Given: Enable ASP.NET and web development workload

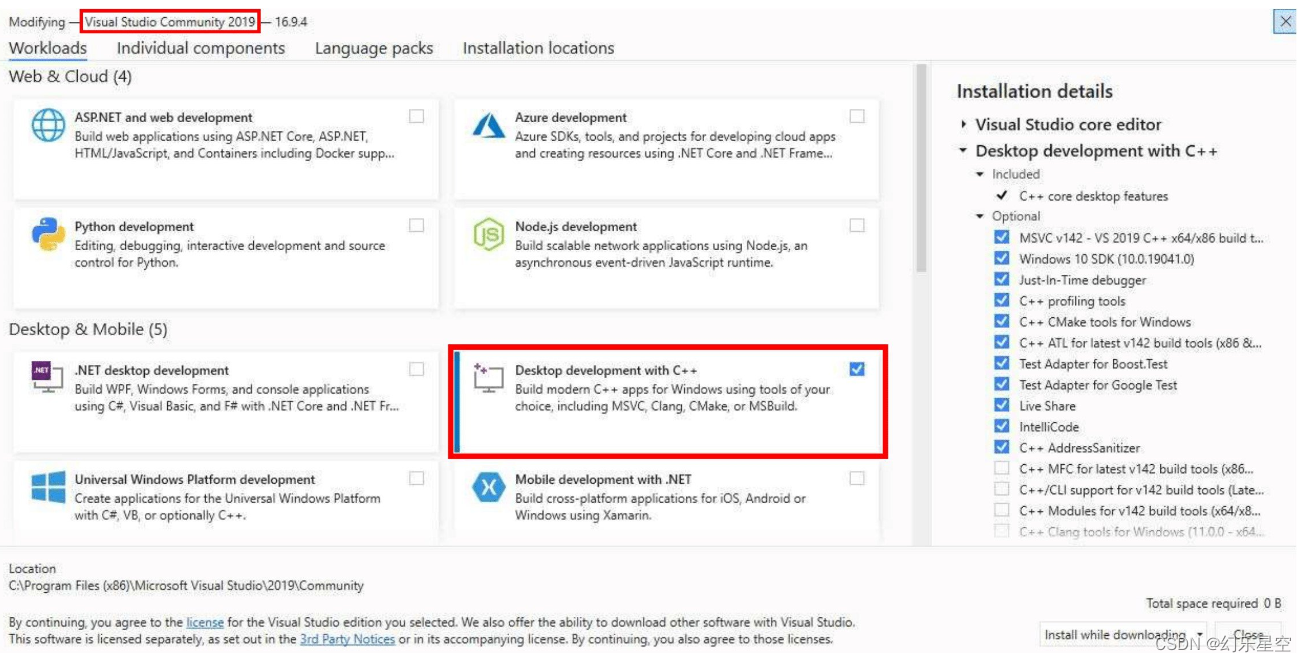Looking at the screenshot, I should coord(416,117).
